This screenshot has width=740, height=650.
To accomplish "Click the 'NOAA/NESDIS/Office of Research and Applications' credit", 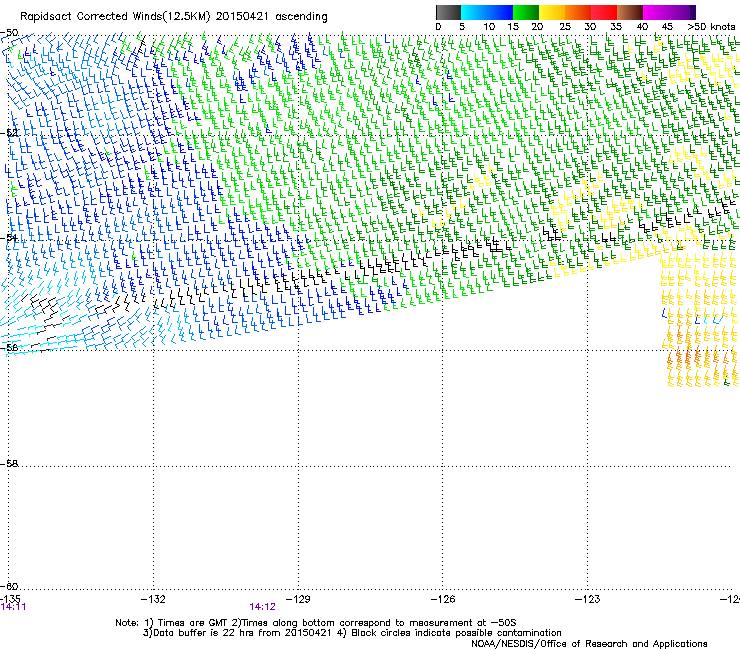I will tap(589, 644).
